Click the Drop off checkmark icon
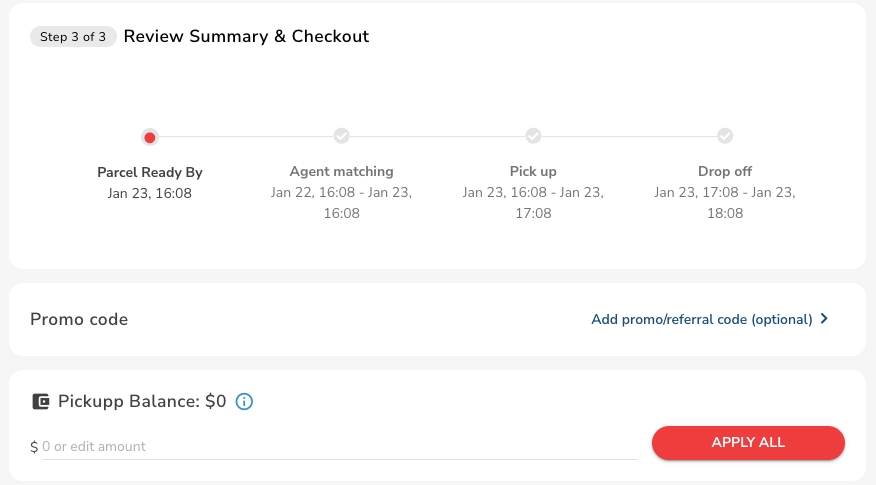 [x=725, y=136]
